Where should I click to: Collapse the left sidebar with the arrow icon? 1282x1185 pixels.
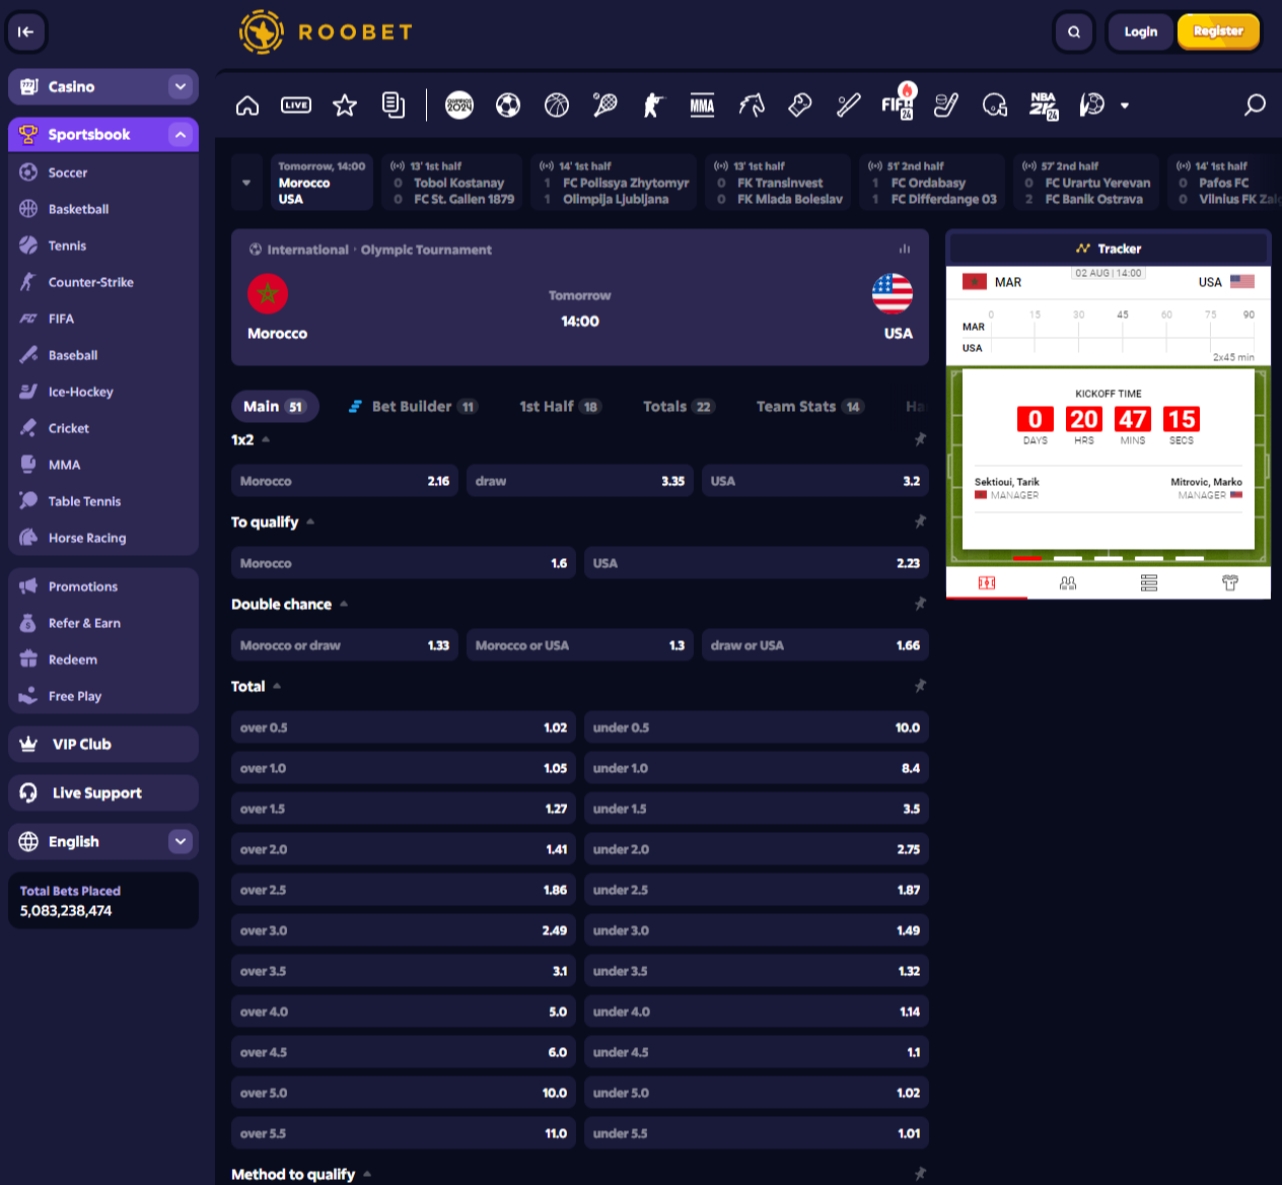(x=26, y=32)
